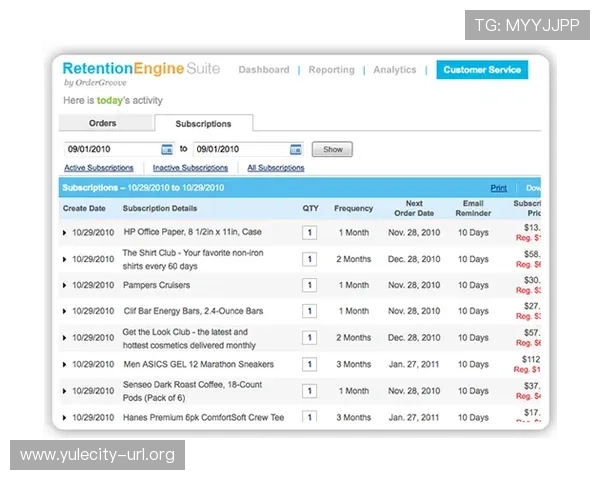Viewport: 600px width, 480px height.
Task: Filter by Inactive Subscriptions link
Action: [190, 168]
